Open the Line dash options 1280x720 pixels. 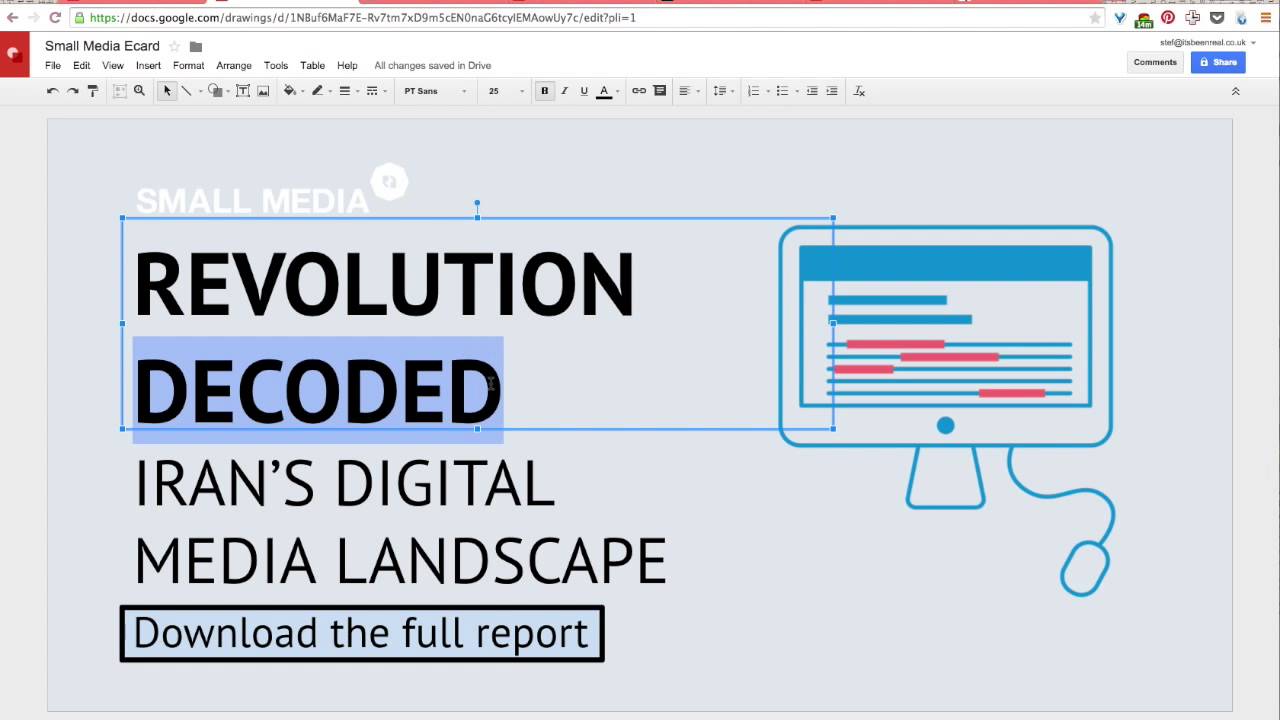[372, 91]
